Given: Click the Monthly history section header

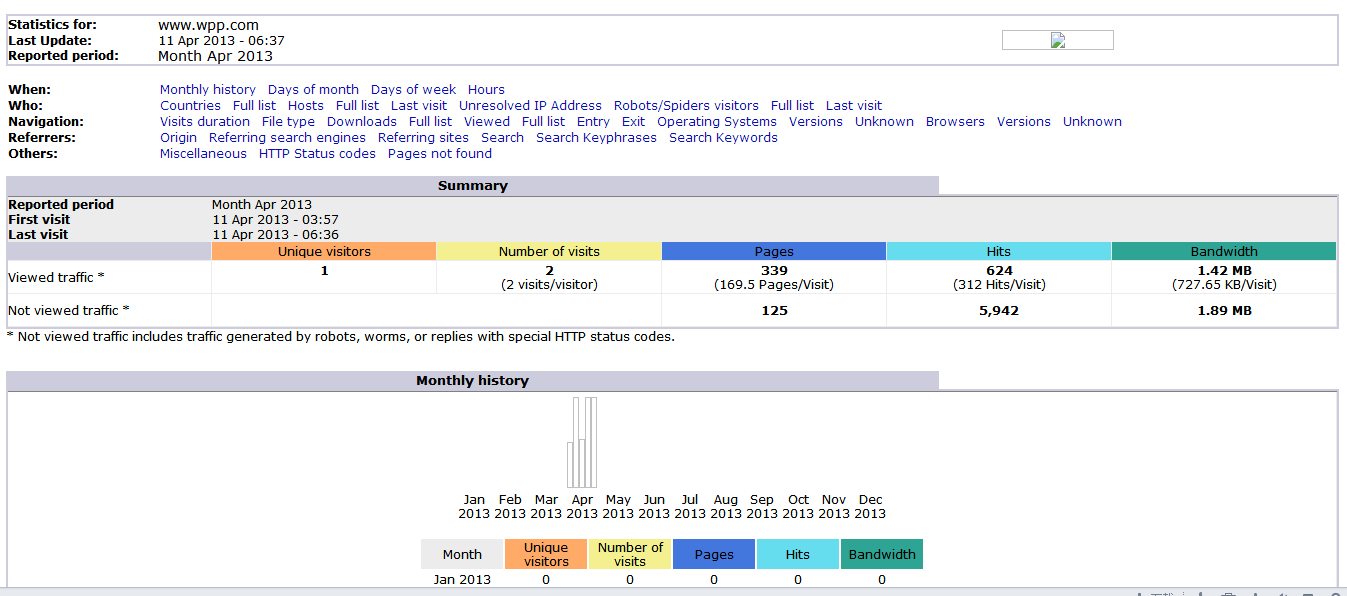Looking at the screenshot, I should 472,380.
